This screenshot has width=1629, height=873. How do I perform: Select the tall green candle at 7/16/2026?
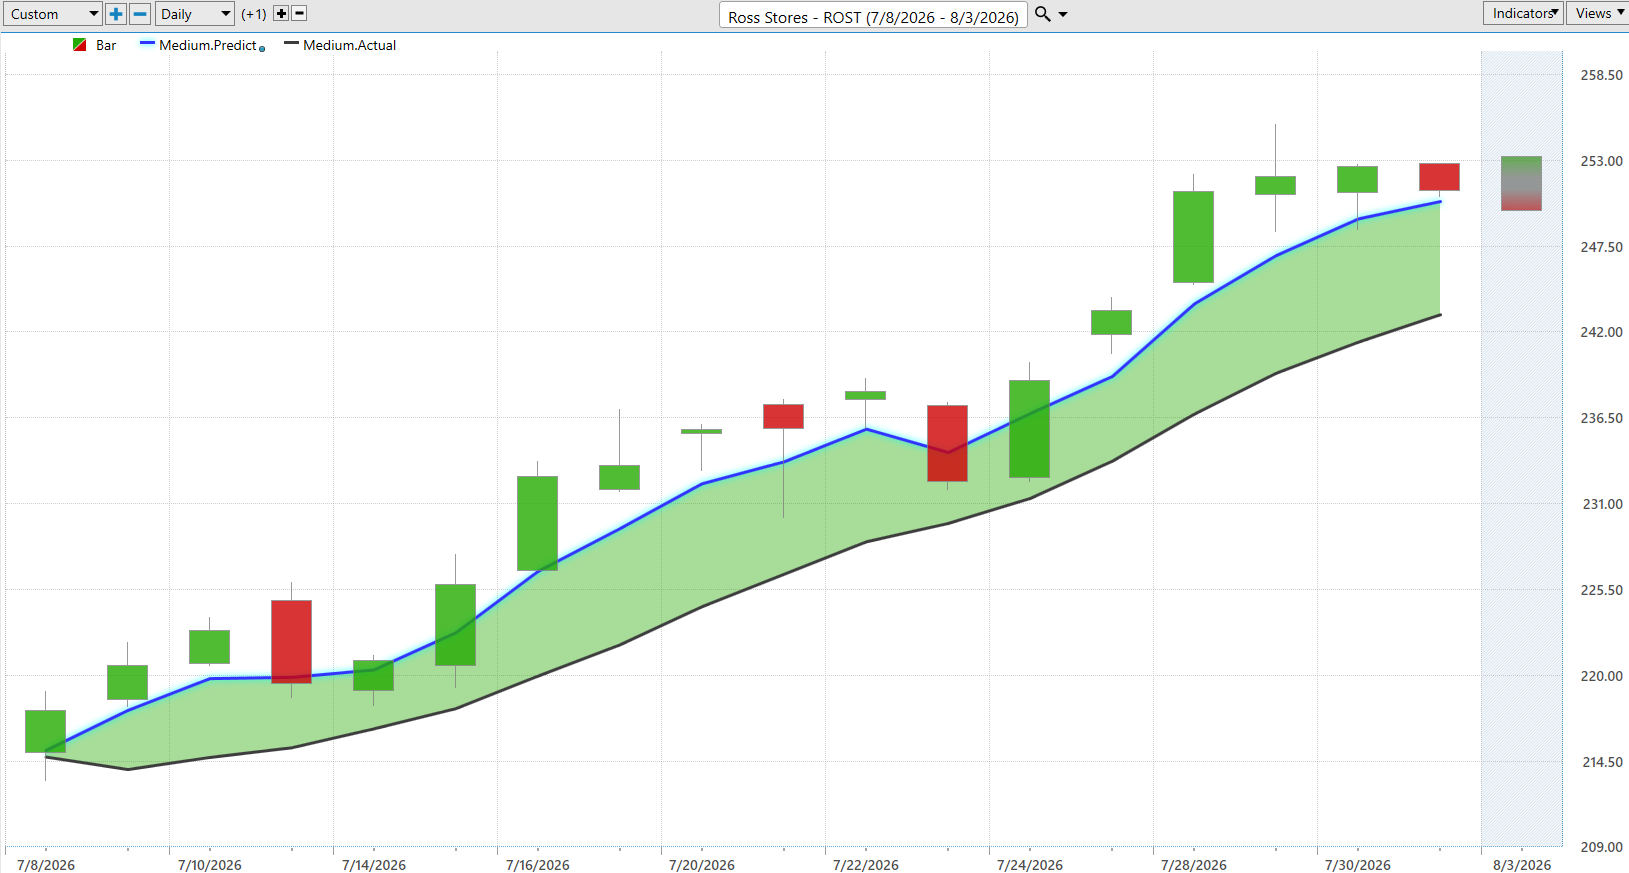[x=537, y=523]
